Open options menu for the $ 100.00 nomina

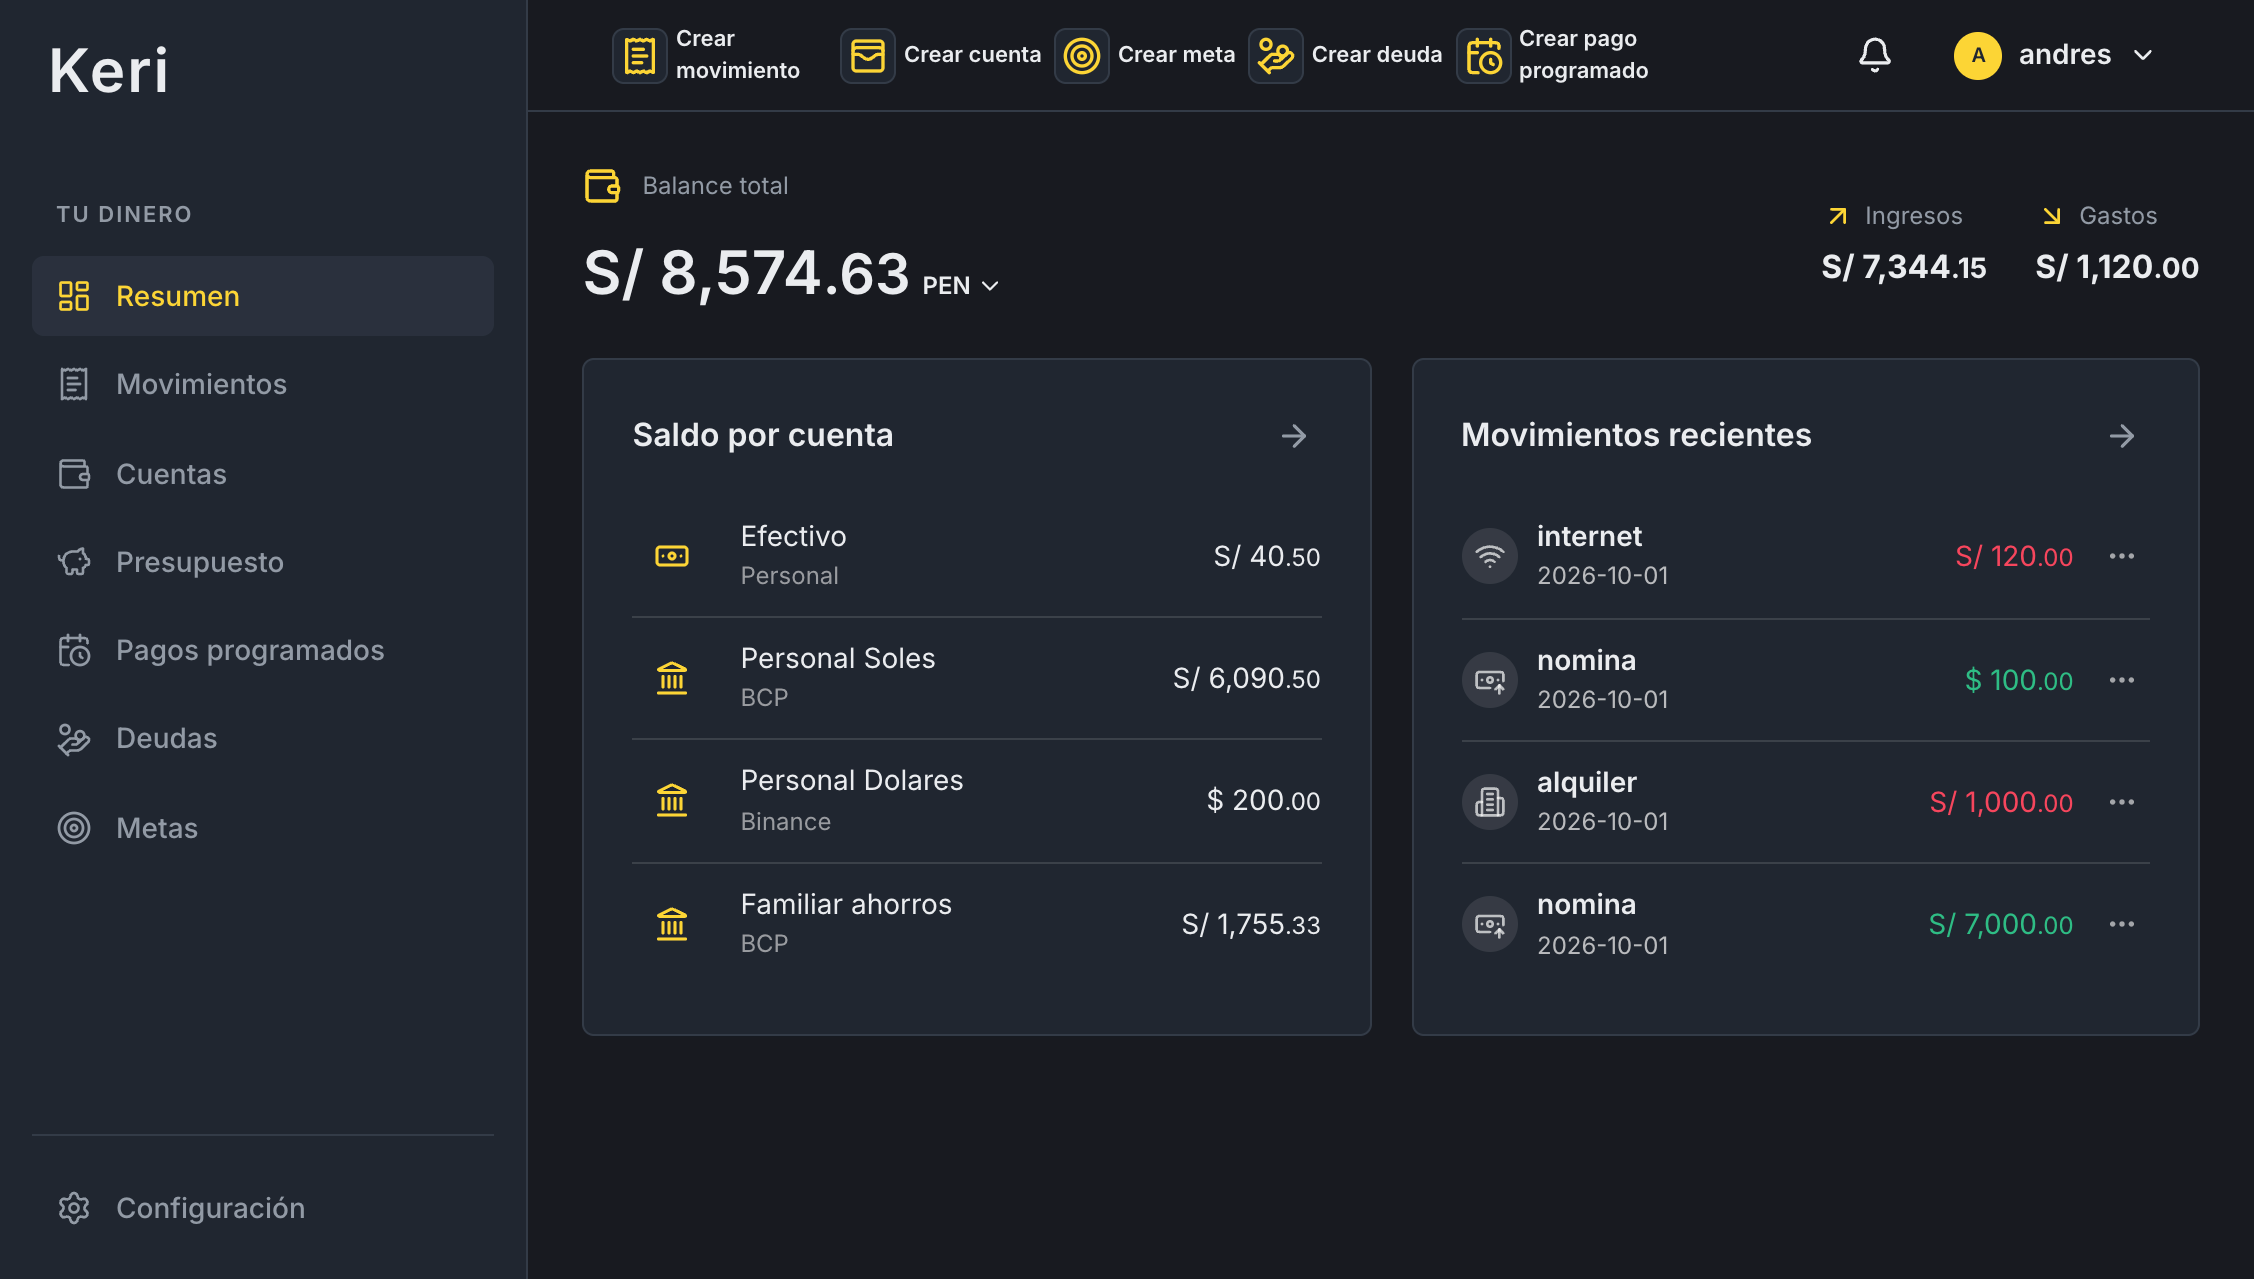pyautogui.click(x=2121, y=680)
